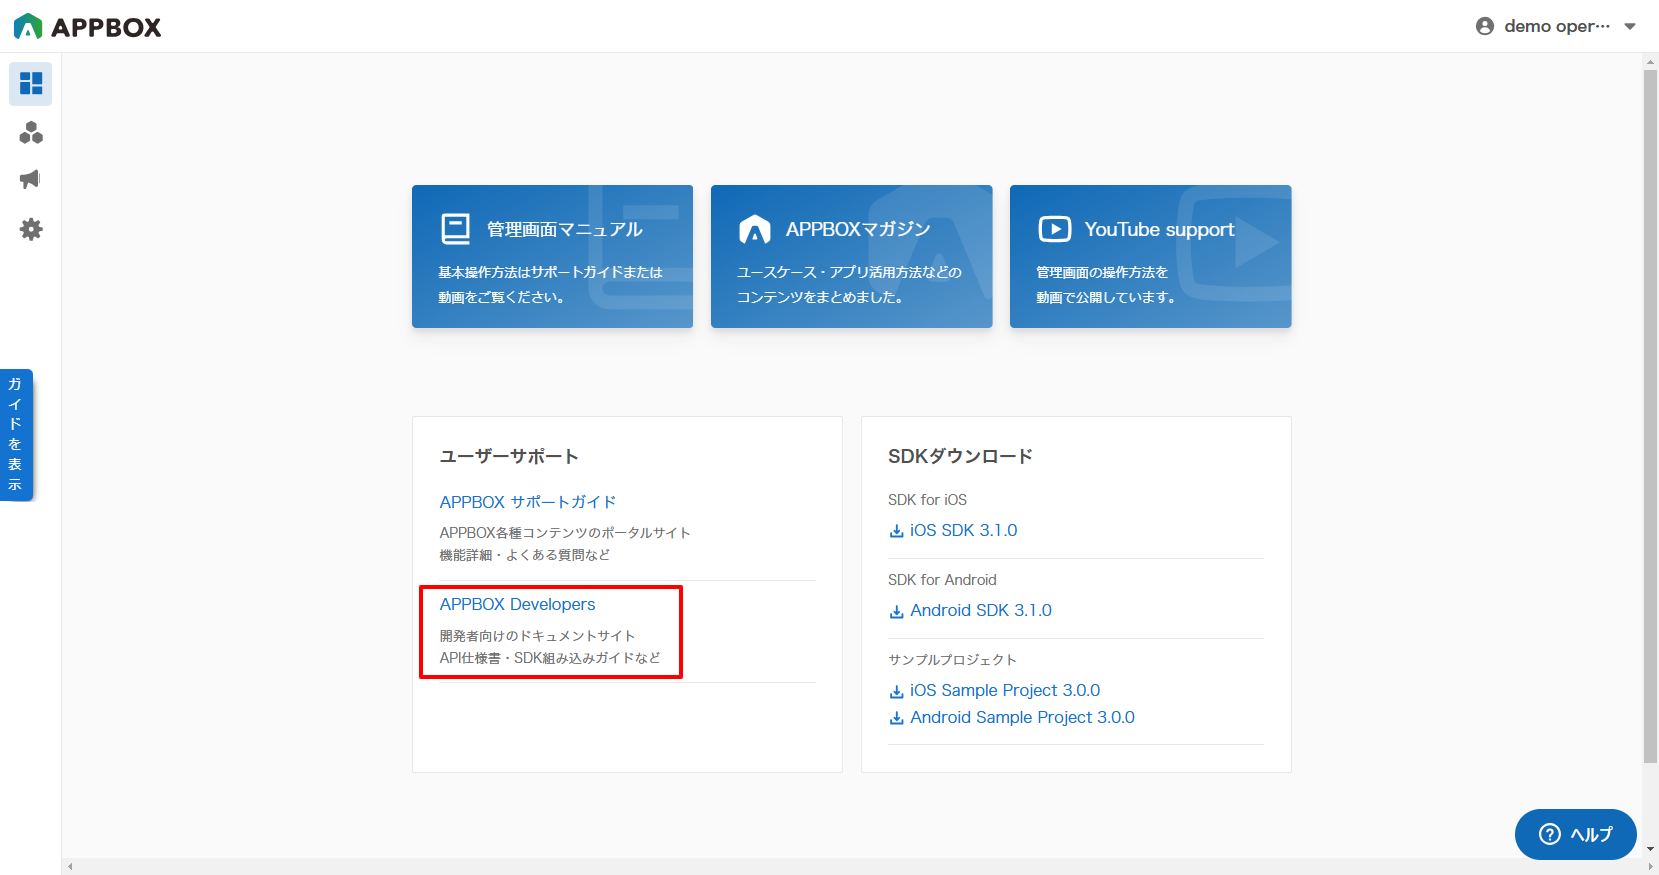Expand the demo operator account dropdown arrow
The width and height of the screenshot is (1659, 875).
pyautogui.click(x=1630, y=27)
